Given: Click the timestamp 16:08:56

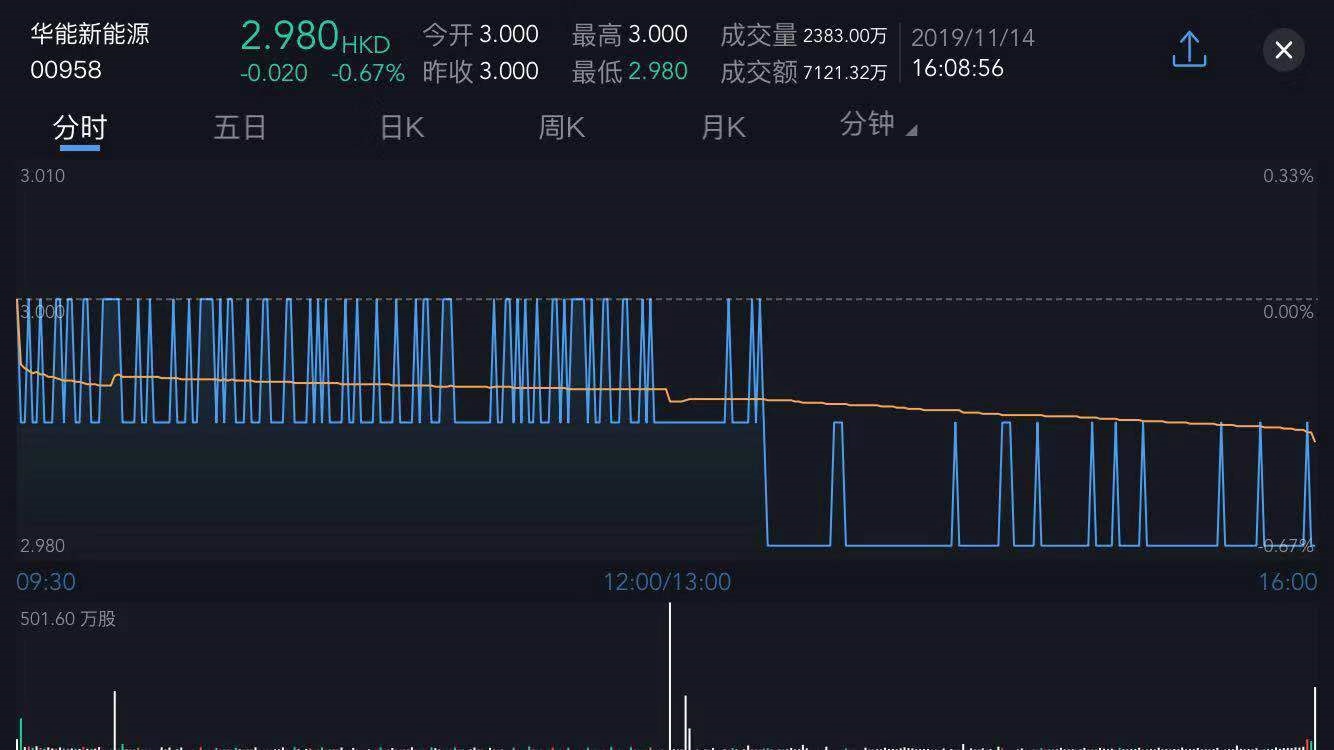Looking at the screenshot, I should pos(958,68).
